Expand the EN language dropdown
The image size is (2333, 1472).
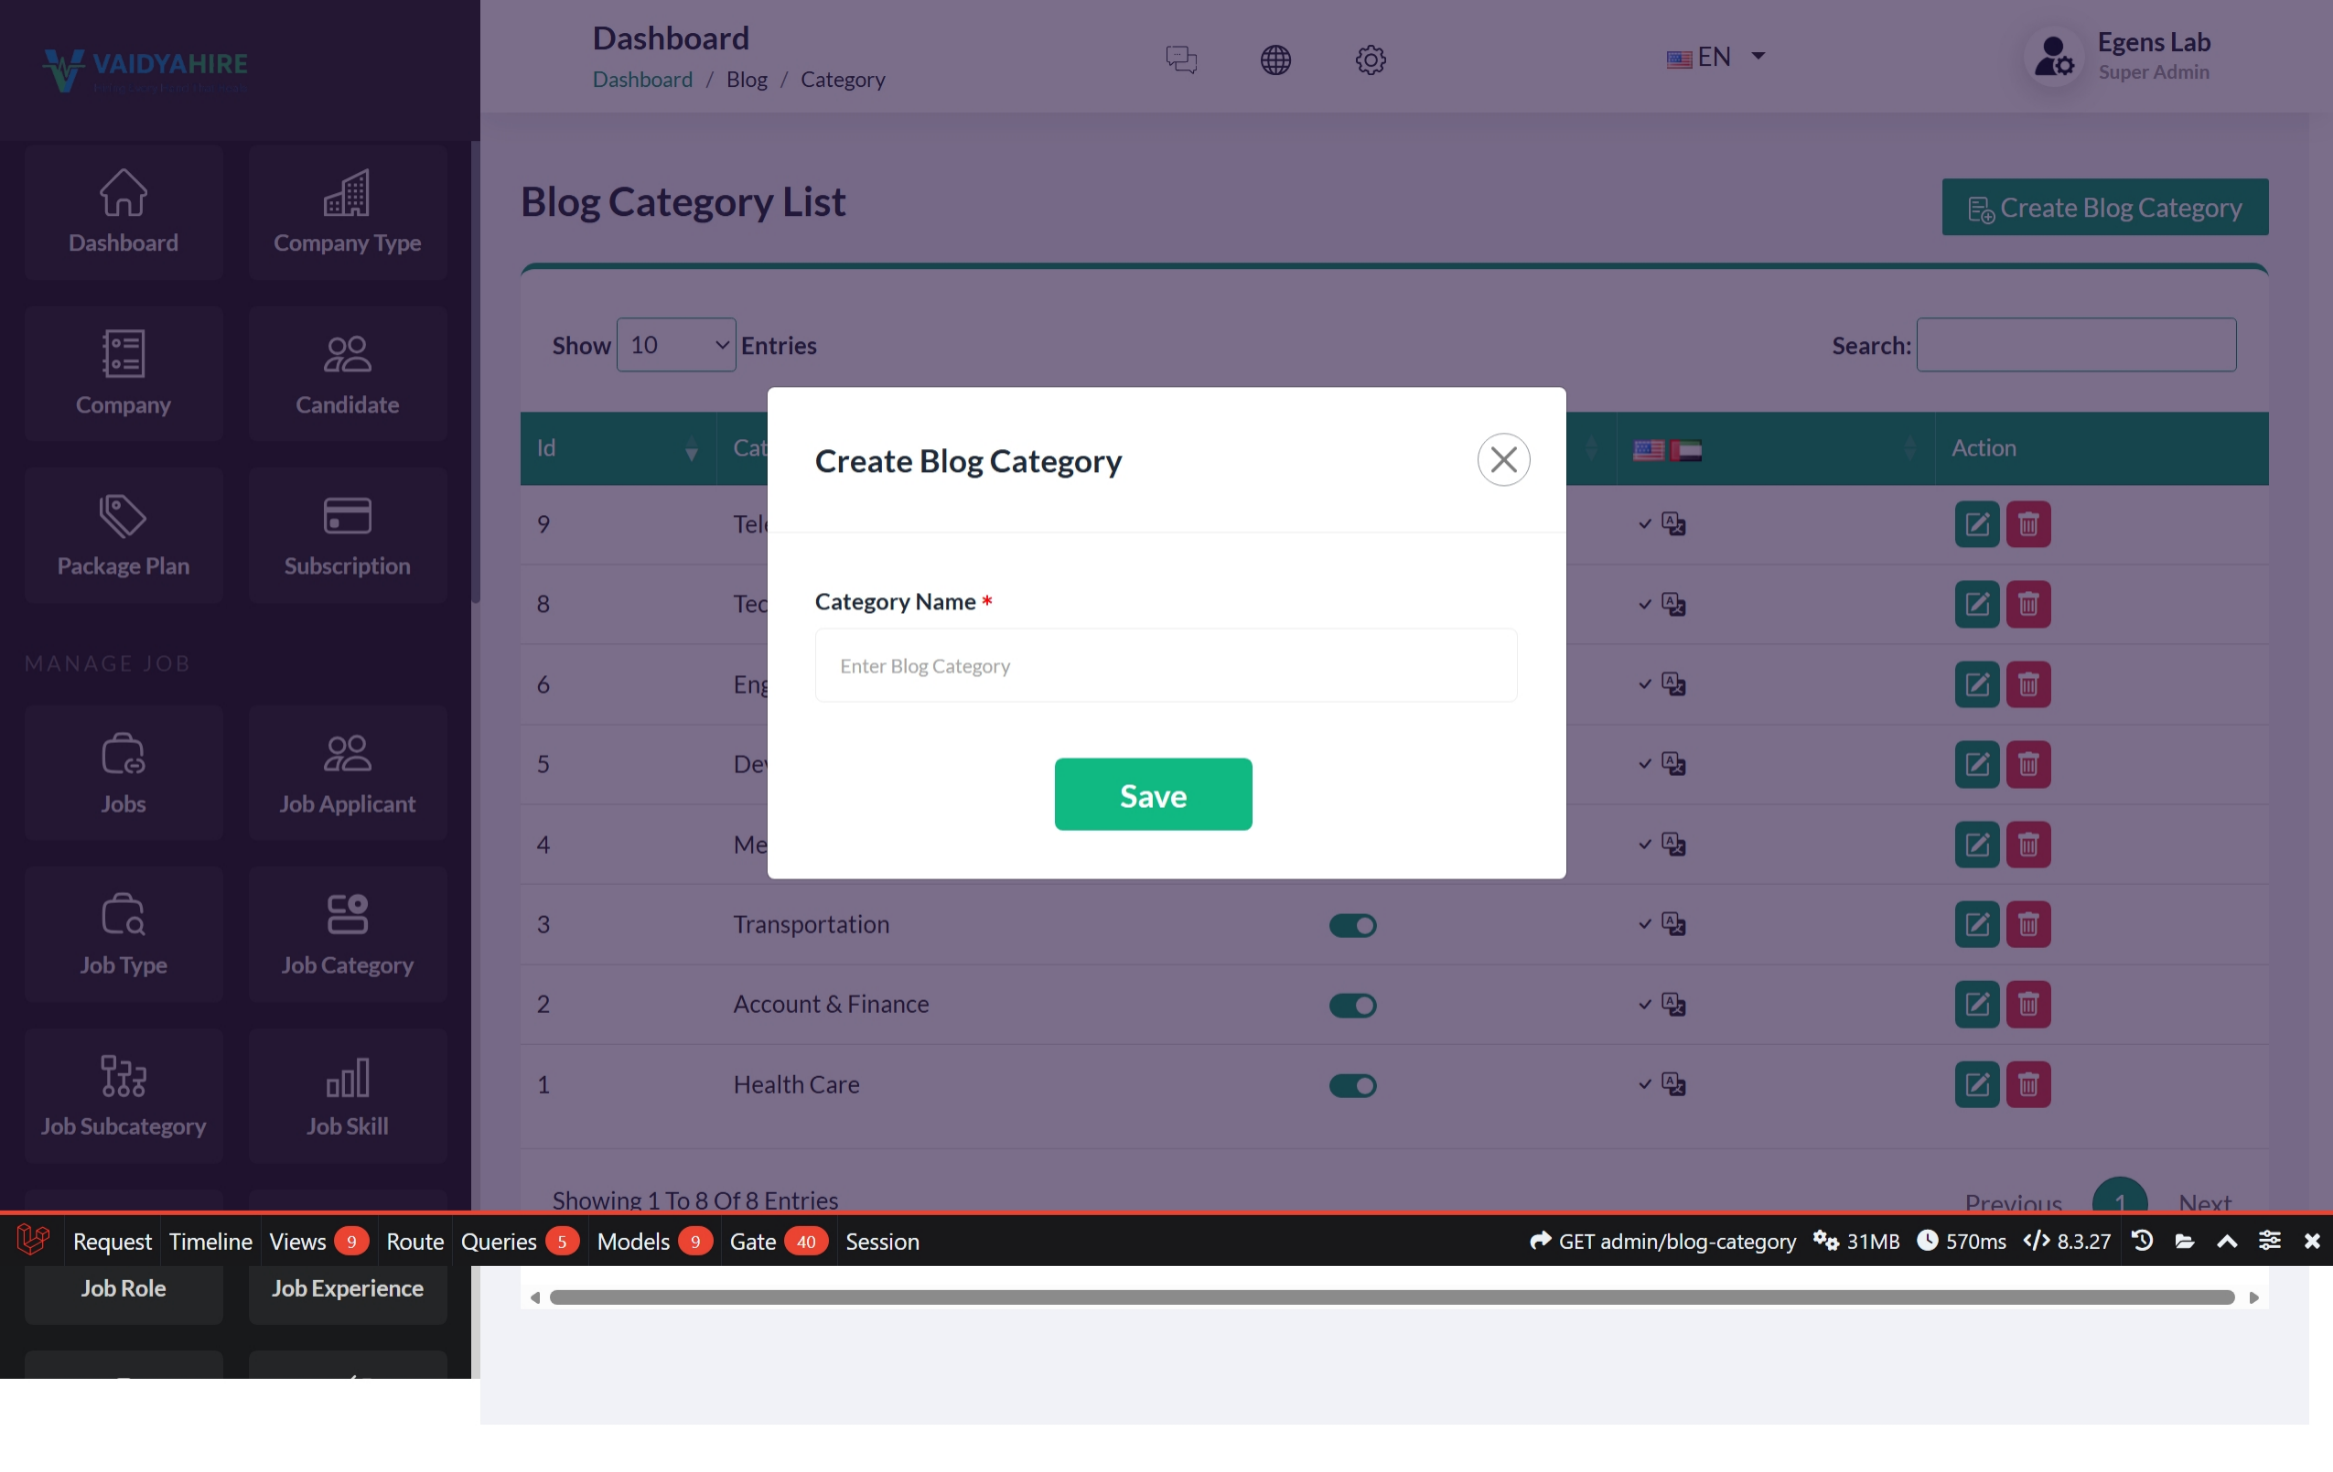click(x=1716, y=57)
